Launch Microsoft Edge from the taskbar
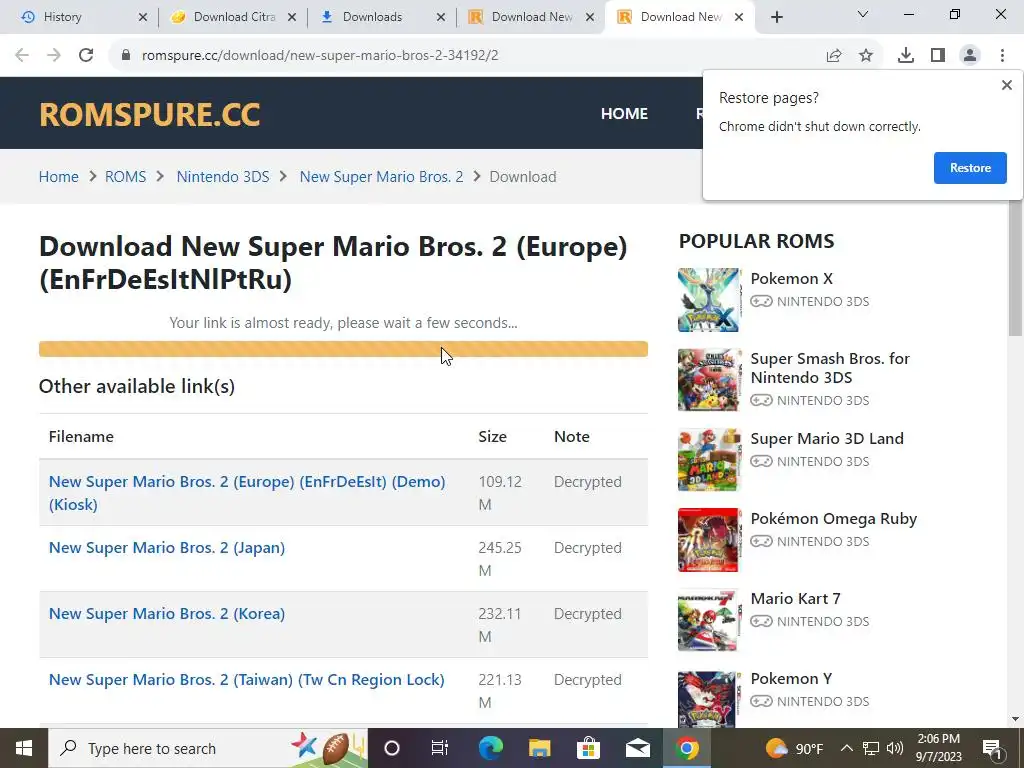 (x=490, y=748)
